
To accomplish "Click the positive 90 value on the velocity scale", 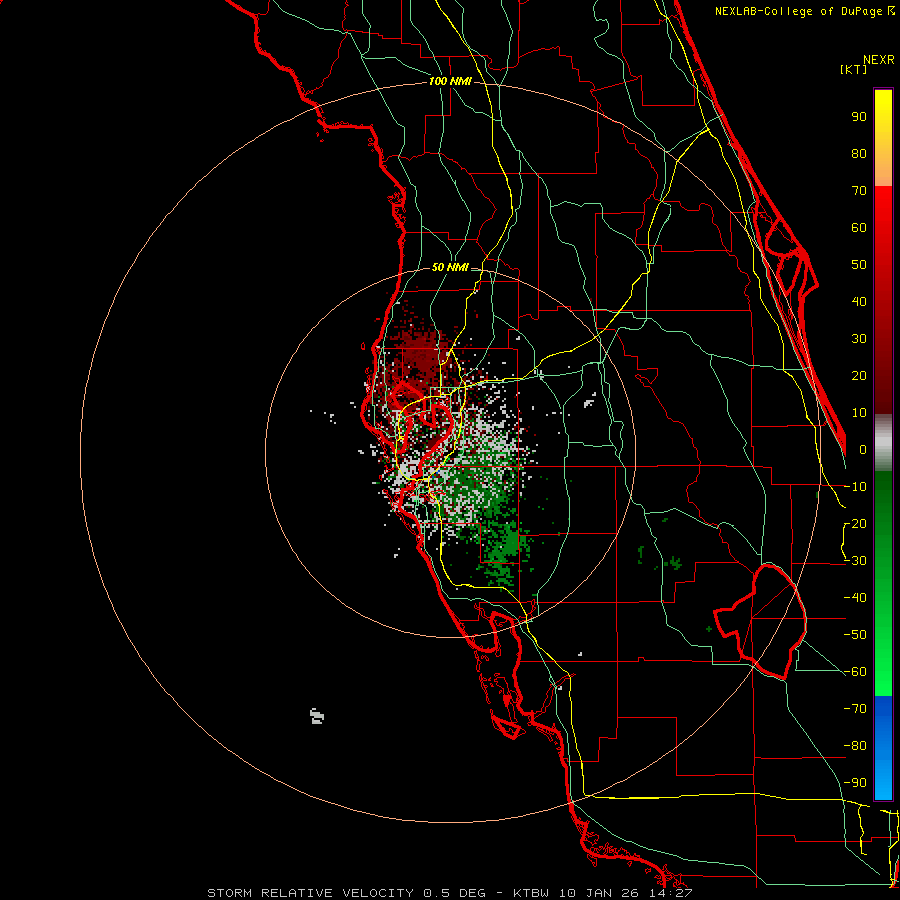I will (x=859, y=117).
